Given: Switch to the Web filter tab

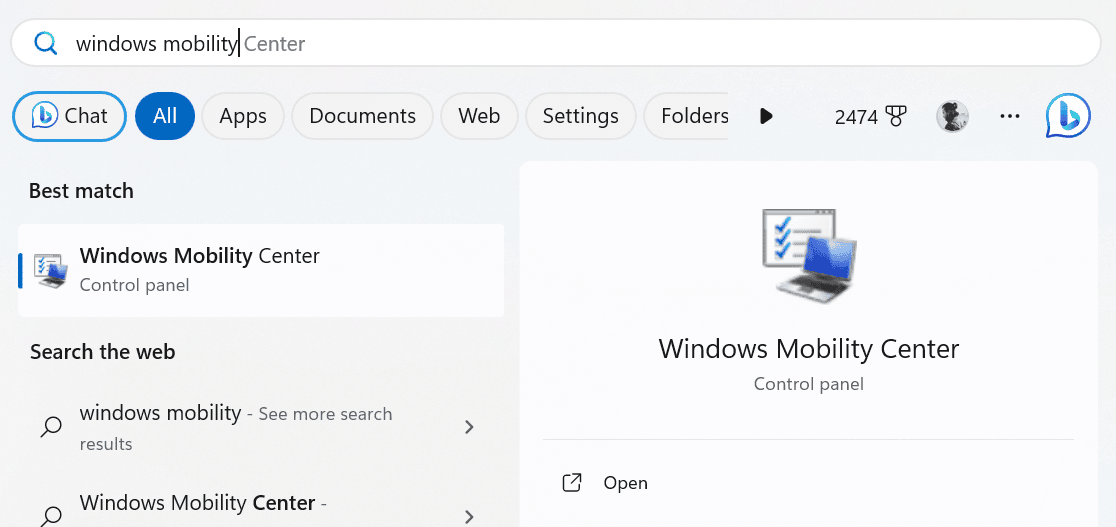Looking at the screenshot, I should (479, 115).
